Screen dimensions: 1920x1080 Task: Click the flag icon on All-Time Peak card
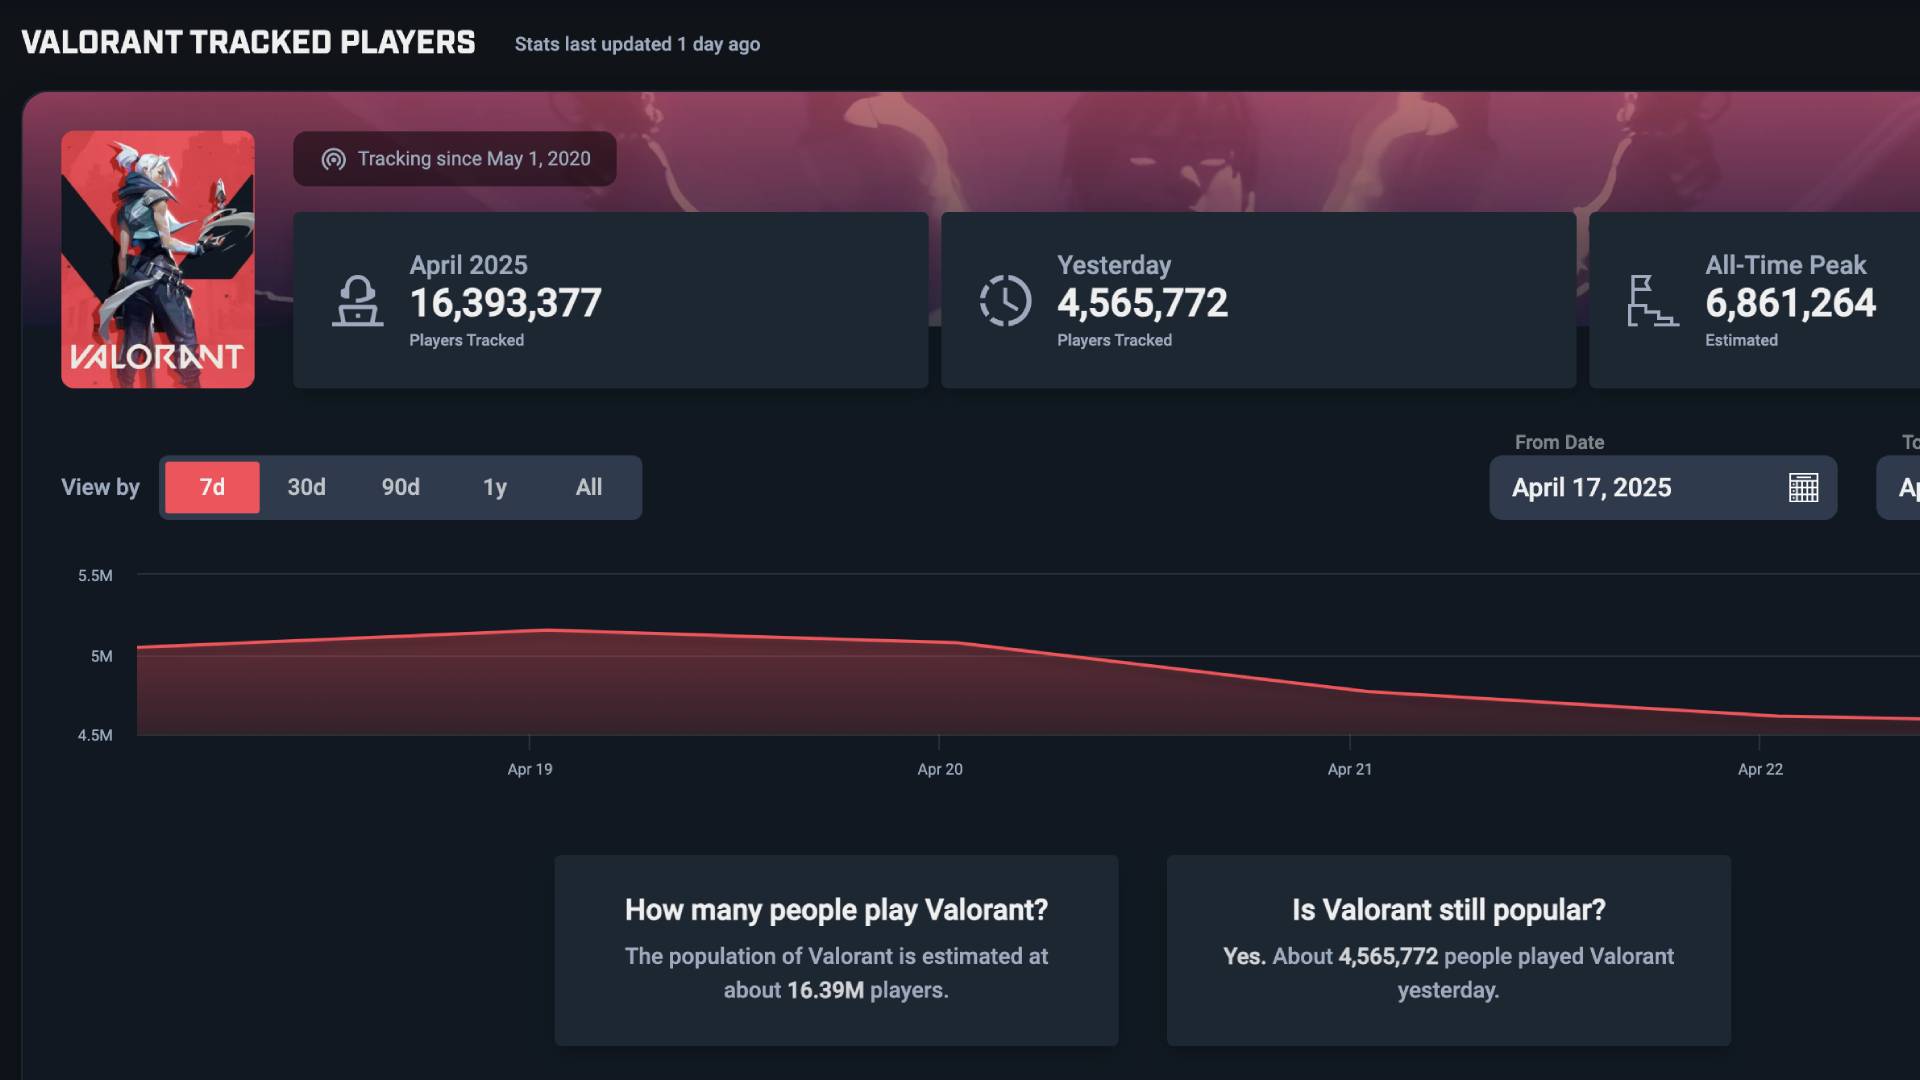coord(1652,301)
